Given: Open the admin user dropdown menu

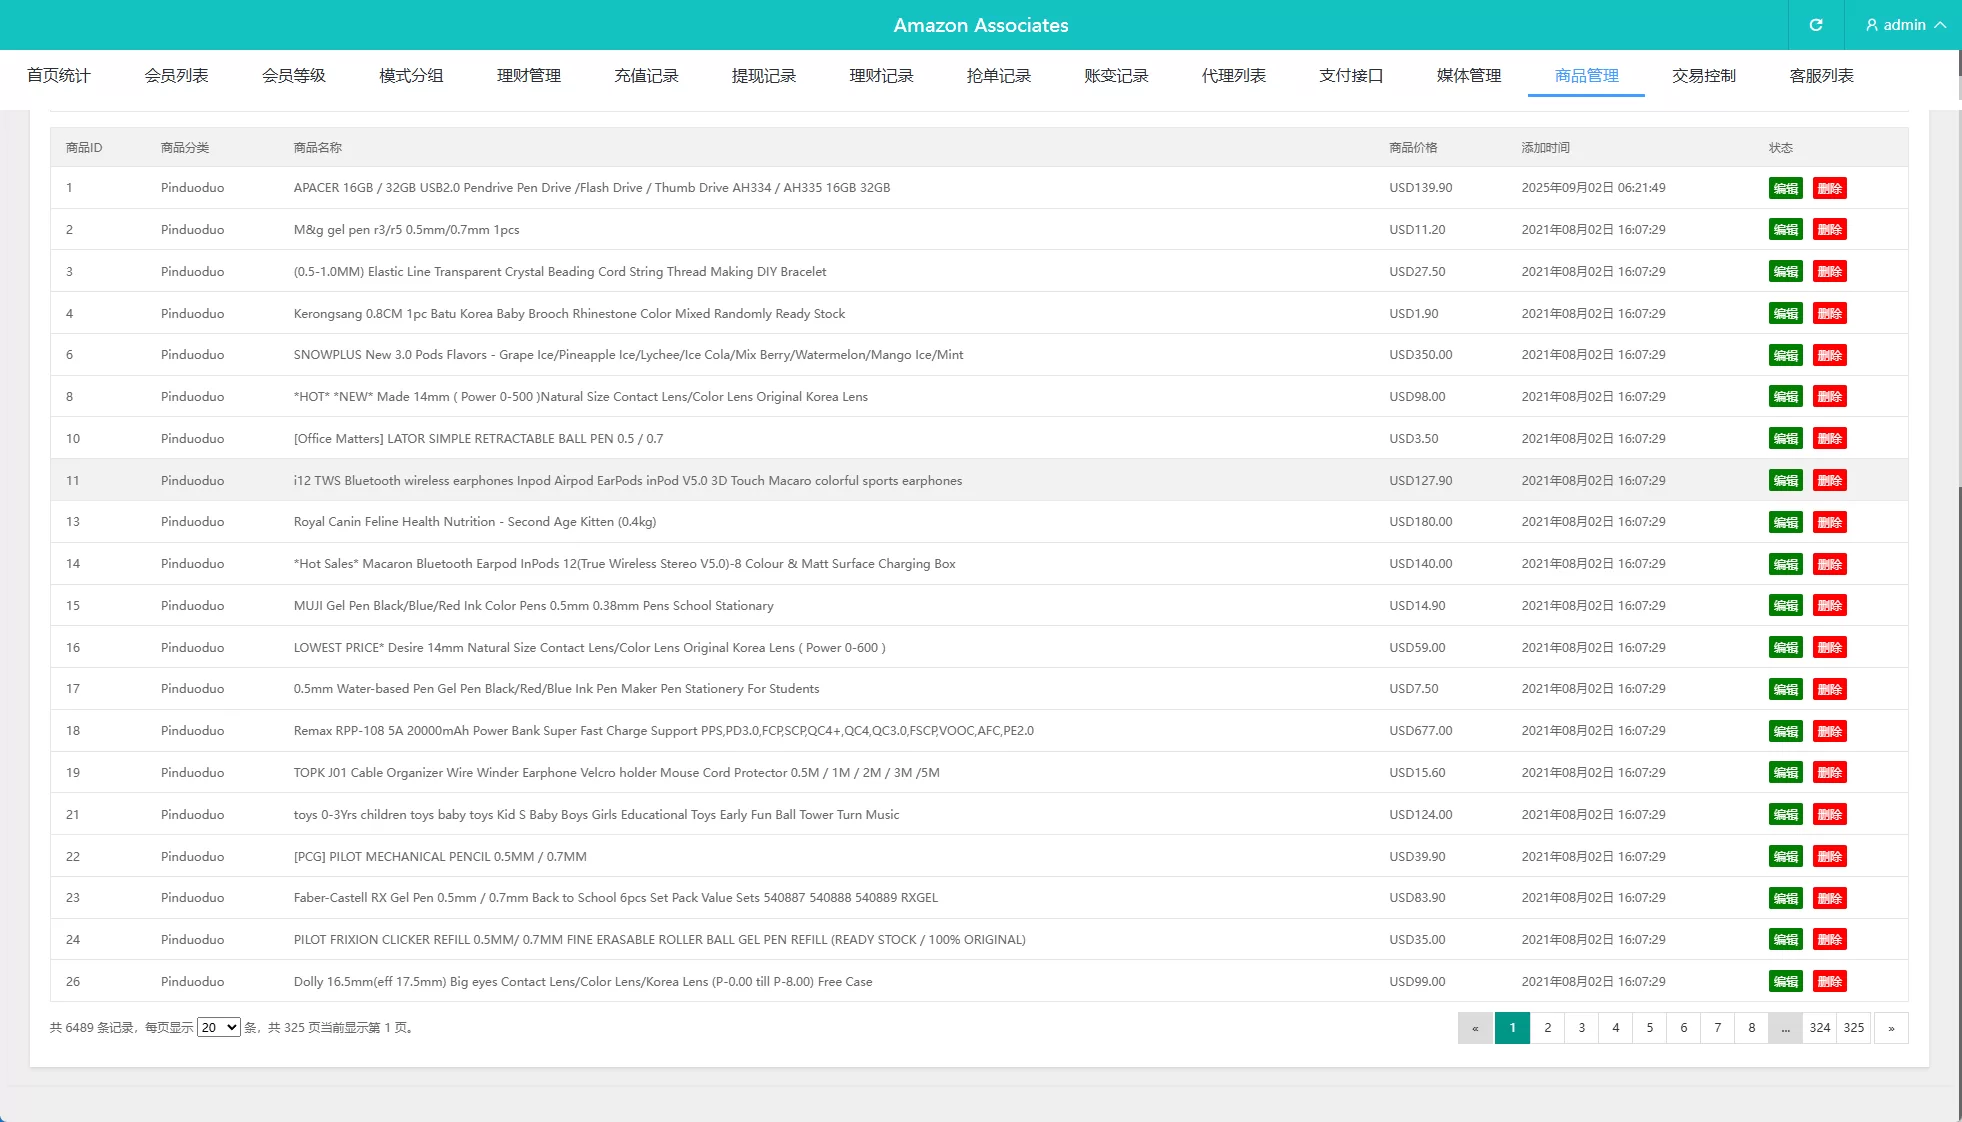Looking at the screenshot, I should (1906, 25).
